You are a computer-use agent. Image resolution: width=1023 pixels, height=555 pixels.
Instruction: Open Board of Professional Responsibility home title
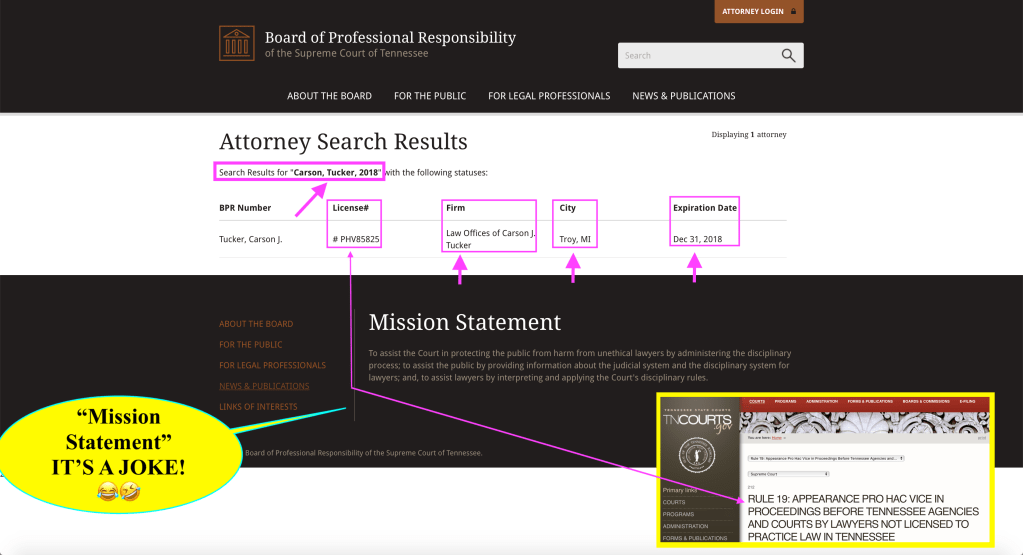[390, 37]
